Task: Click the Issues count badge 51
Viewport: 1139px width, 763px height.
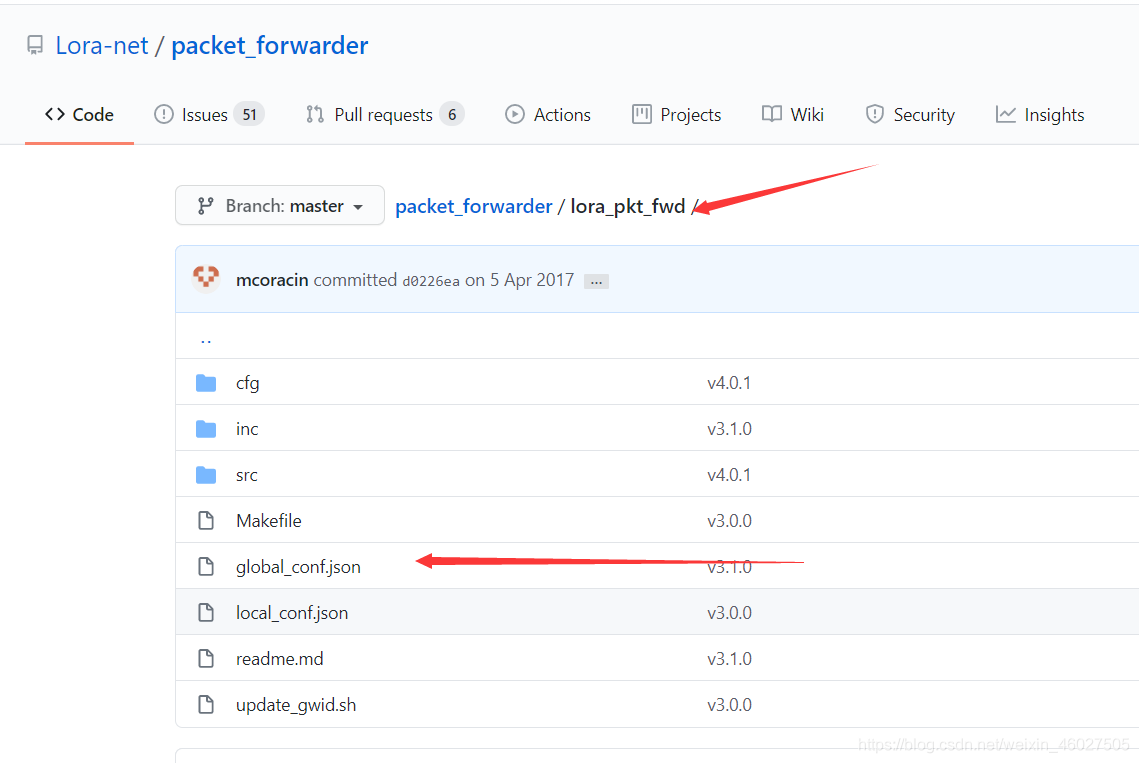Action: tap(249, 114)
